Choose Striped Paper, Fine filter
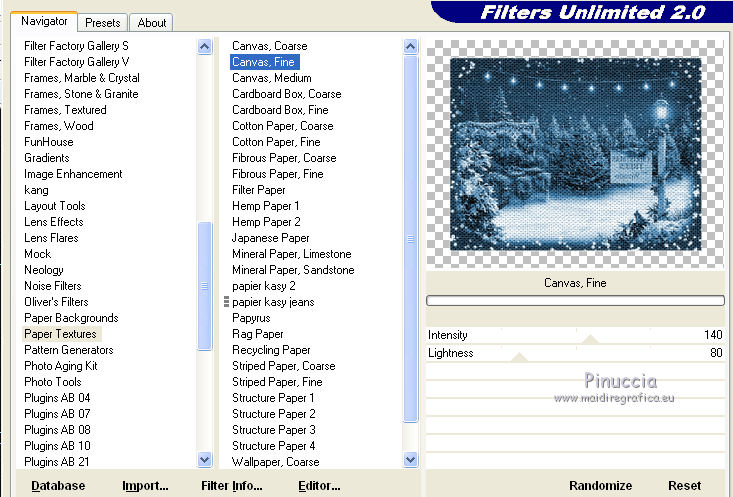The height and width of the screenshot is (497, 733). [x=277, y=382]
